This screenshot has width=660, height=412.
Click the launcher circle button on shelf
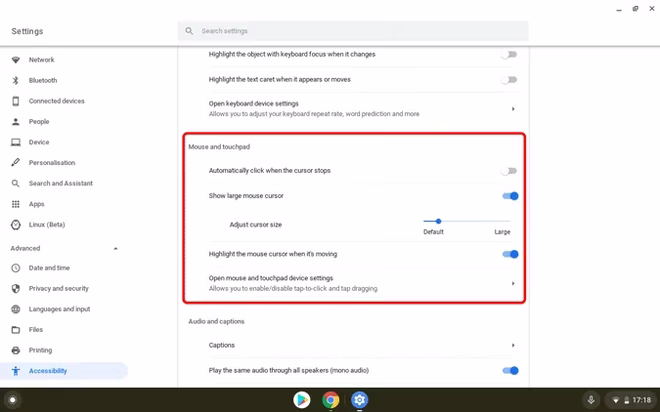13,400
